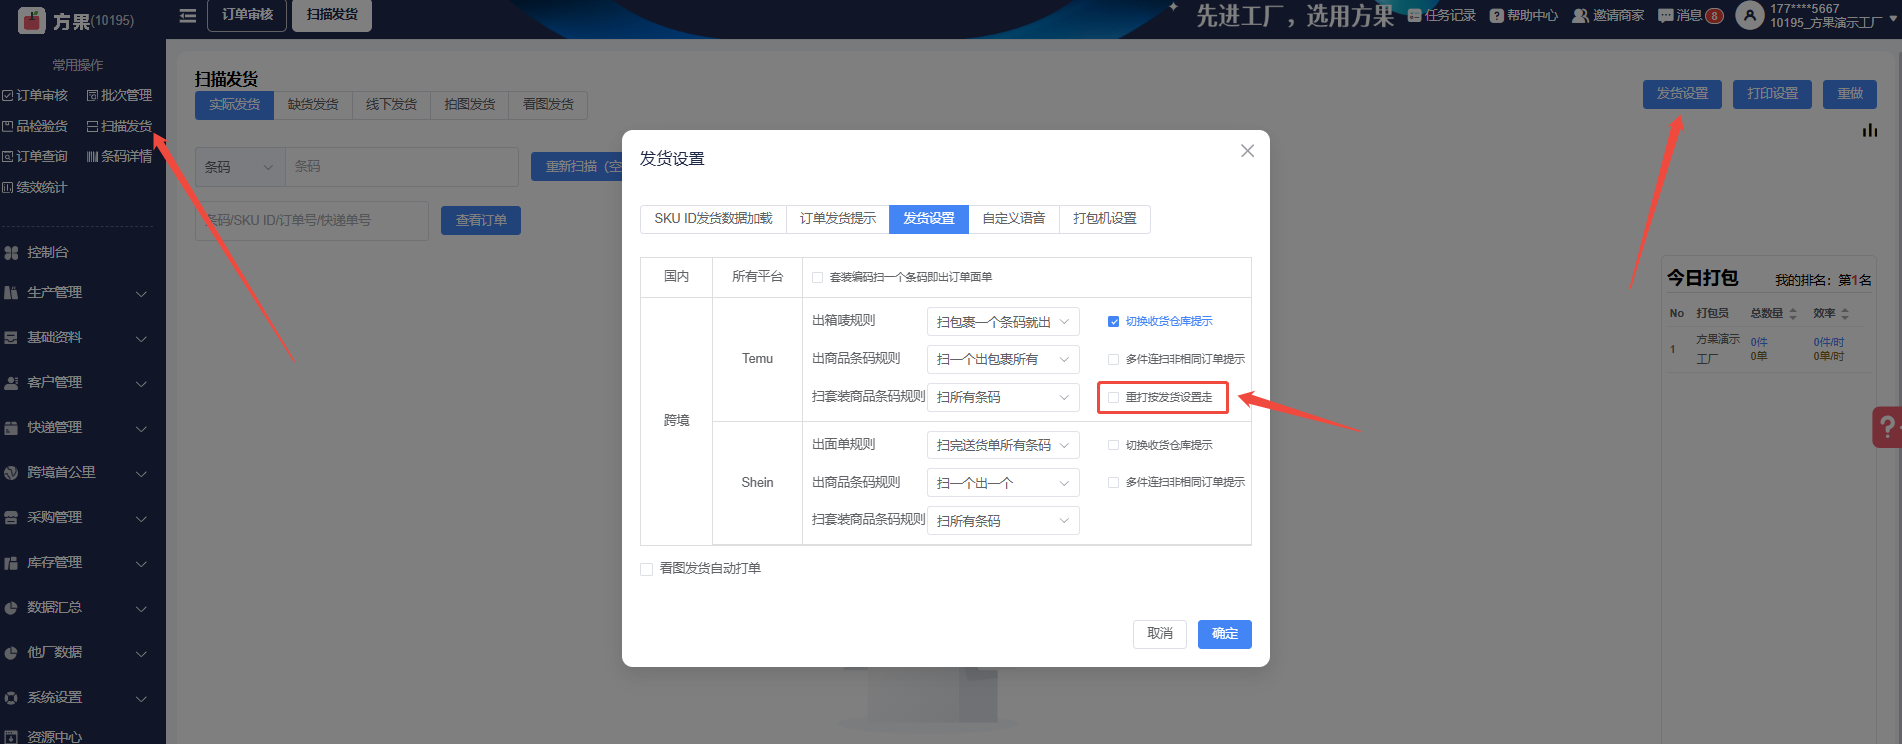The image size is (1902, 744).
Task: Expand 生产管理 sidebar menu
Action: click(x=76, y=293)
